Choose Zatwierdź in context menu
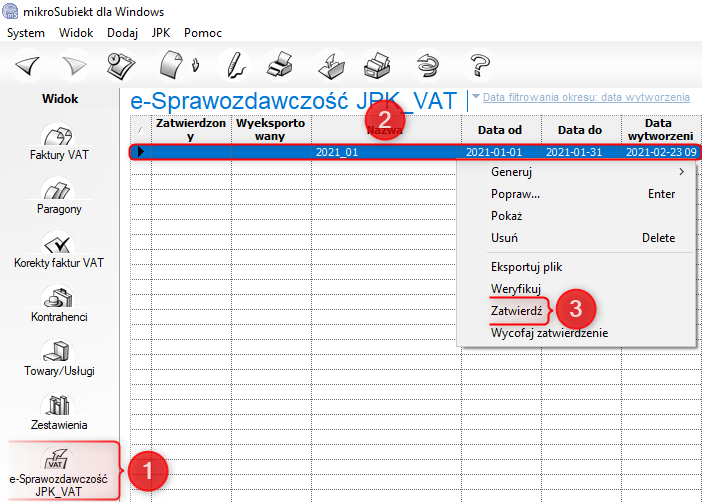Image resolution: width=702 pixels, height=502 pixels. coord(576,311)
